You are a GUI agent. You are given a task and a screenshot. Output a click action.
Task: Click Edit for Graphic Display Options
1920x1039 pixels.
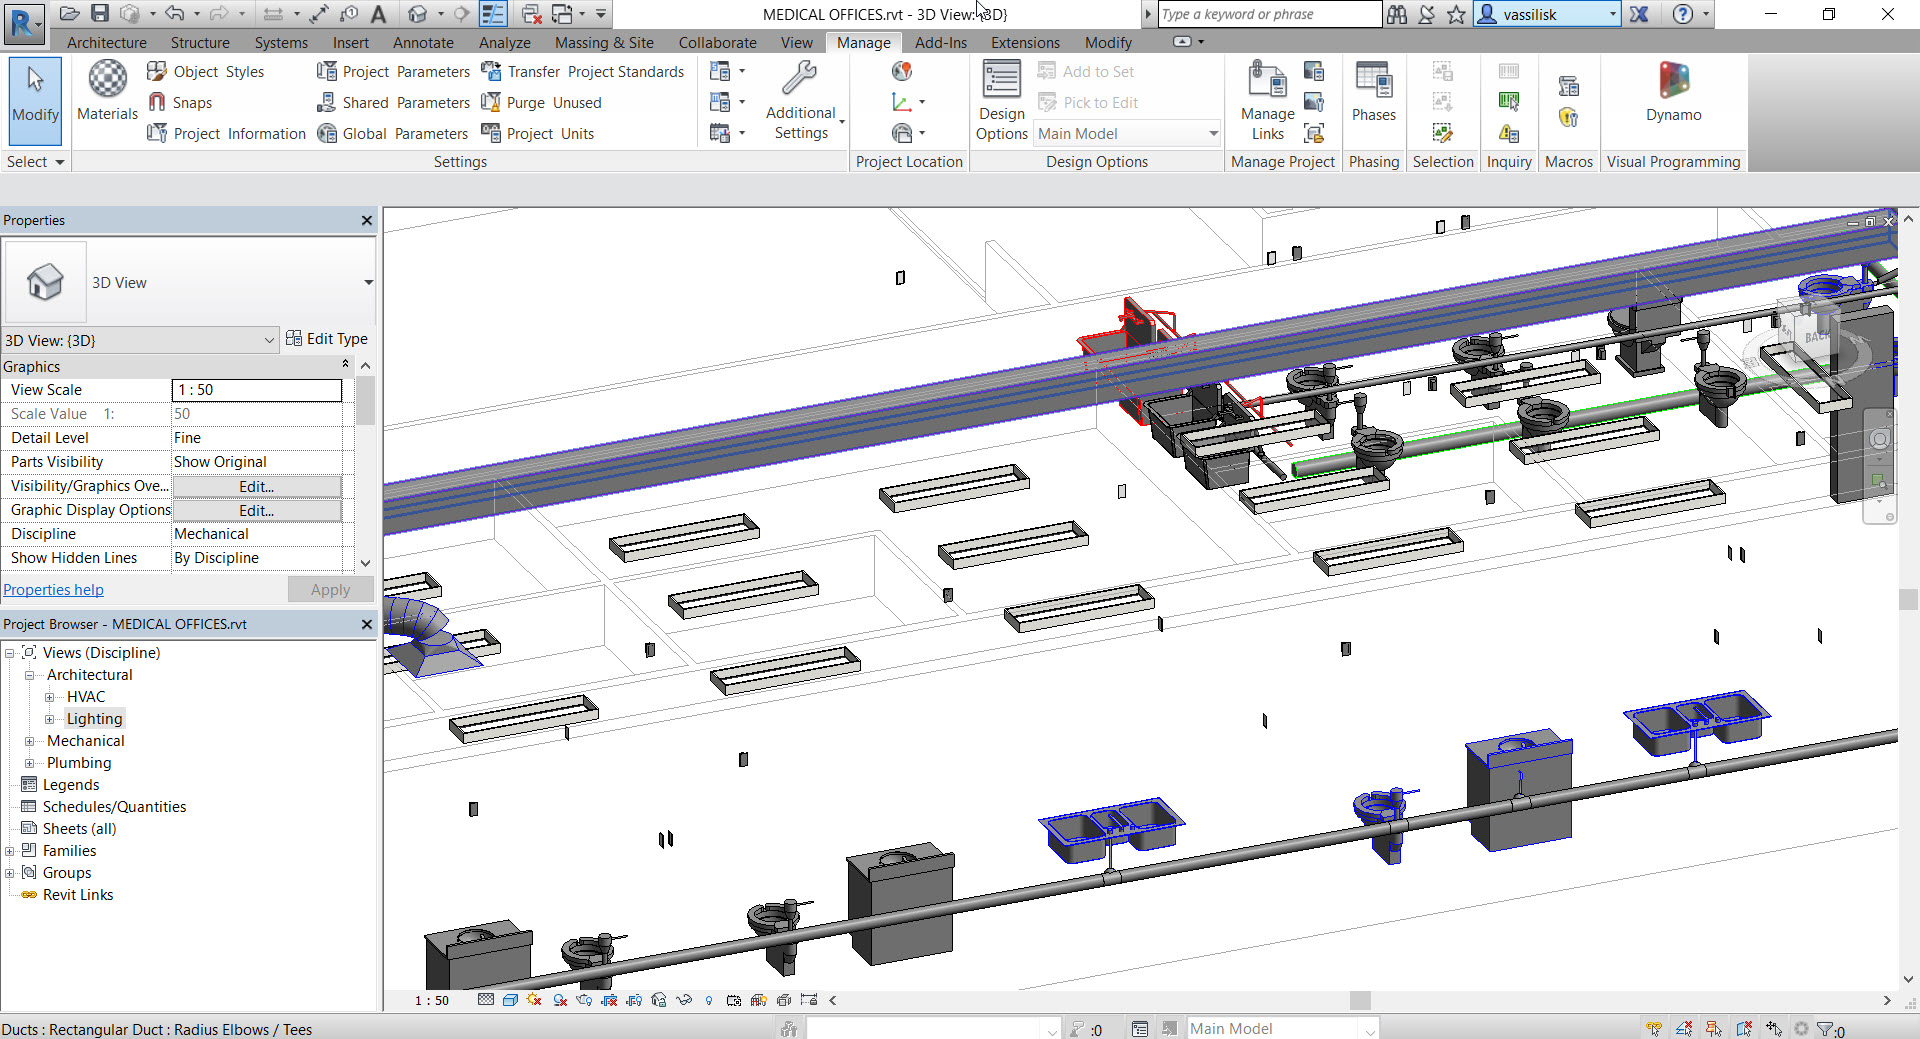click(x=257, y=510)
